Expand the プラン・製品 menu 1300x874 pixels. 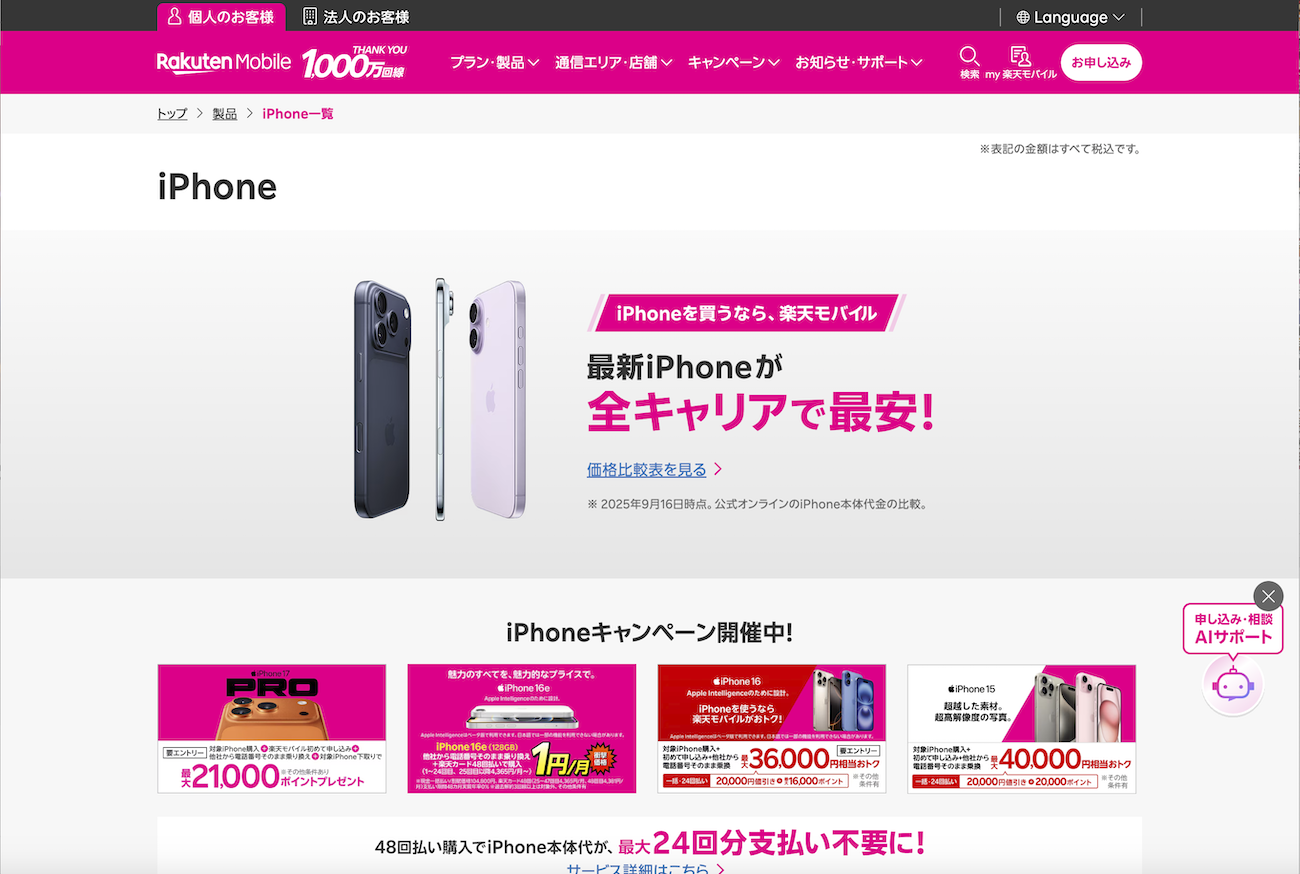[494, 62]
